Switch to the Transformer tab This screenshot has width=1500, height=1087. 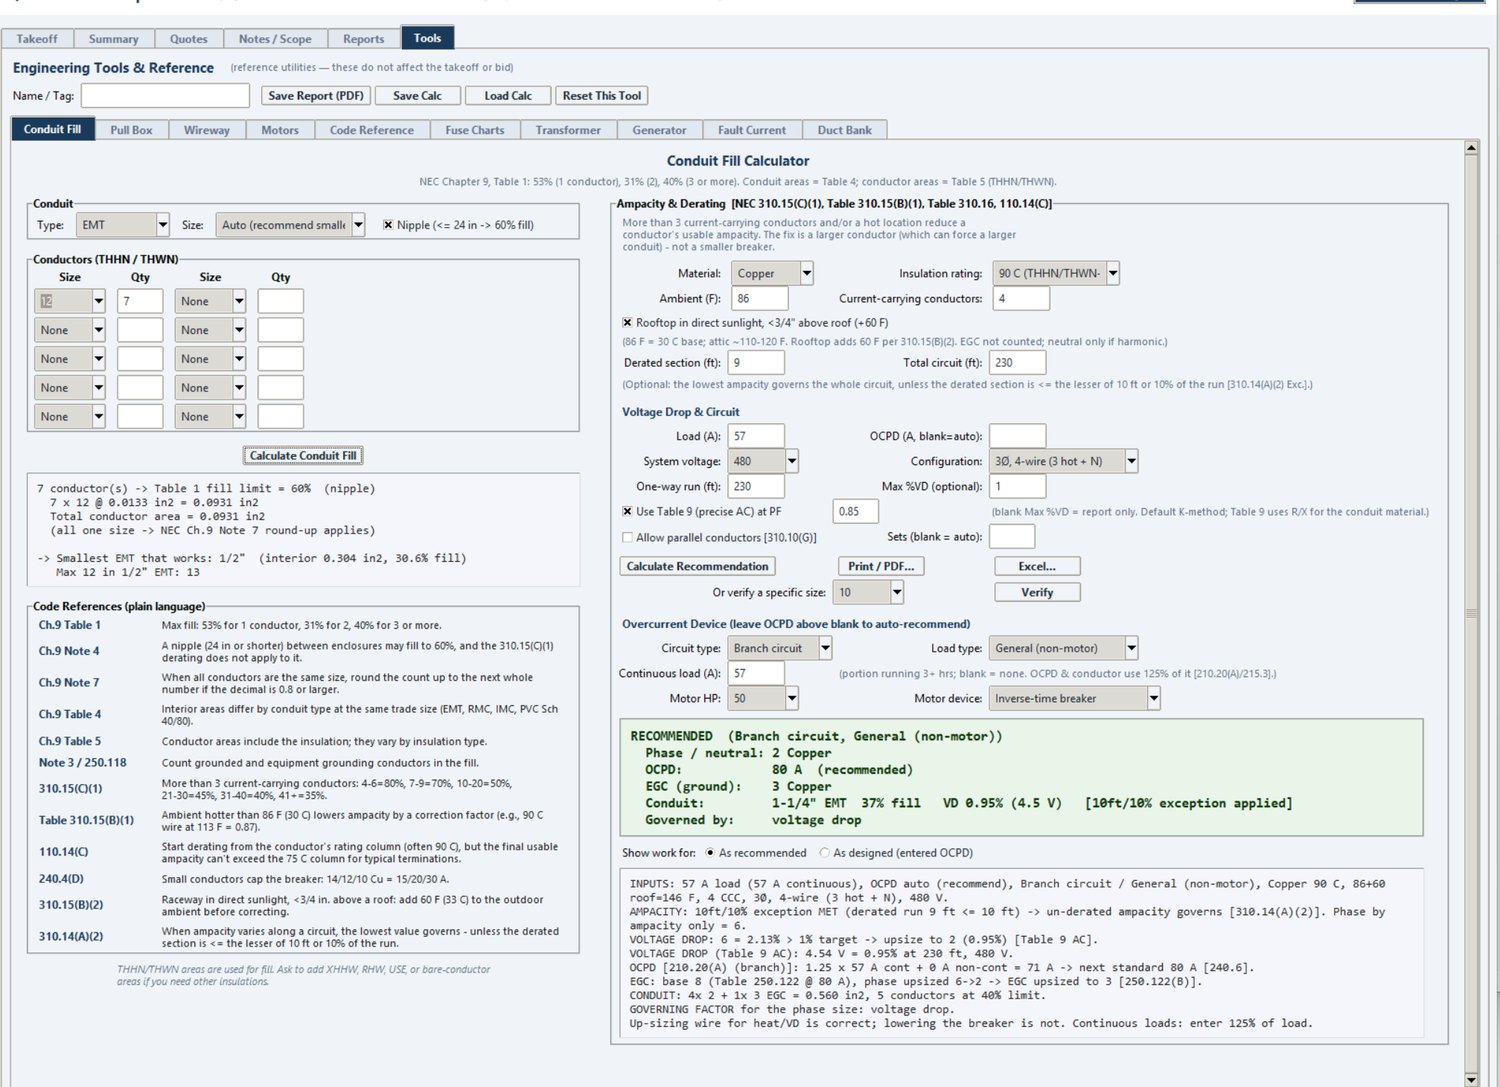click(x=568, y=130)
